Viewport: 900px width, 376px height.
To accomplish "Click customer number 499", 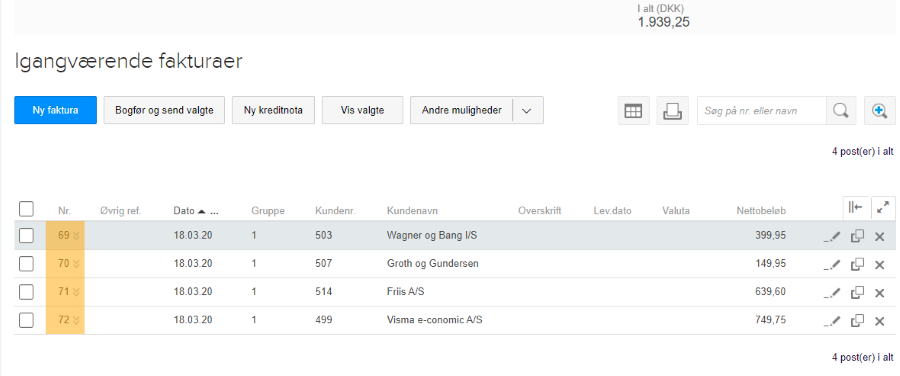I will click(324, 320).
